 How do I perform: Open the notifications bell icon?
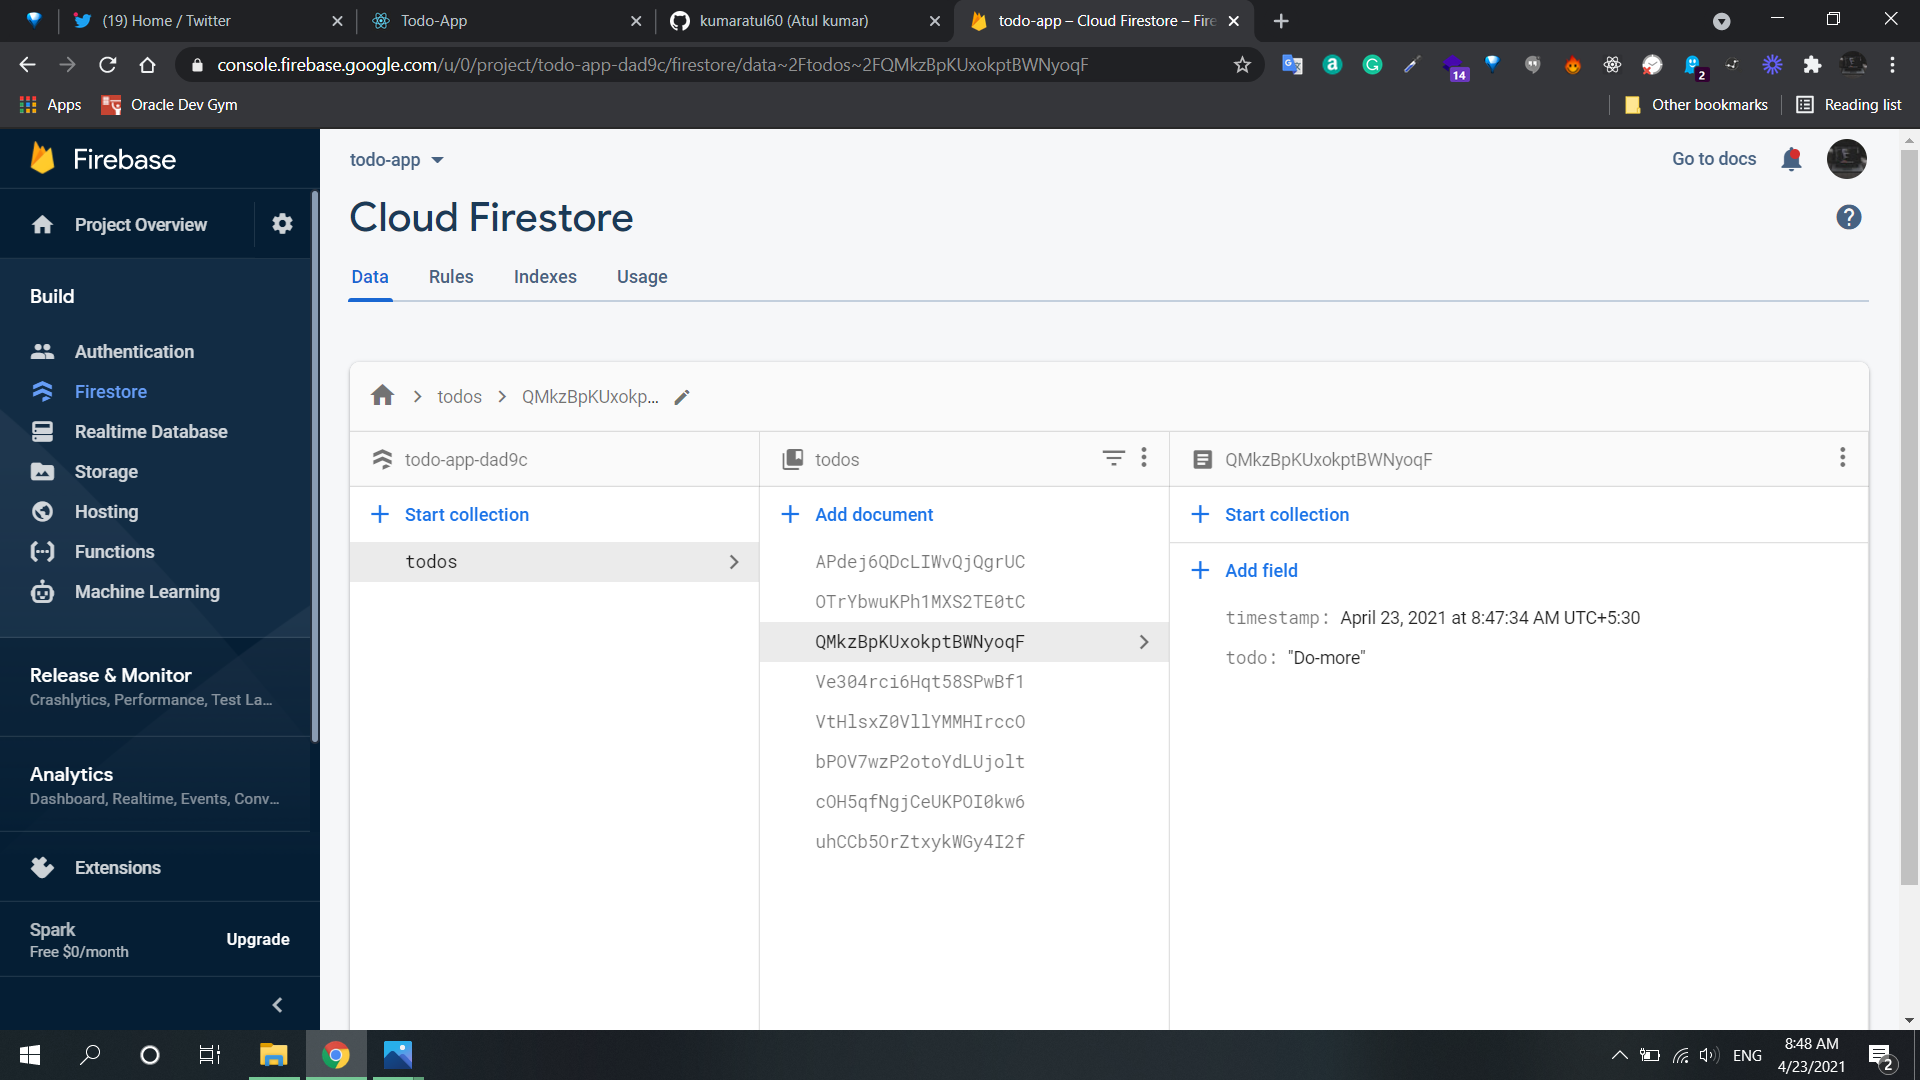[1791, 159]
